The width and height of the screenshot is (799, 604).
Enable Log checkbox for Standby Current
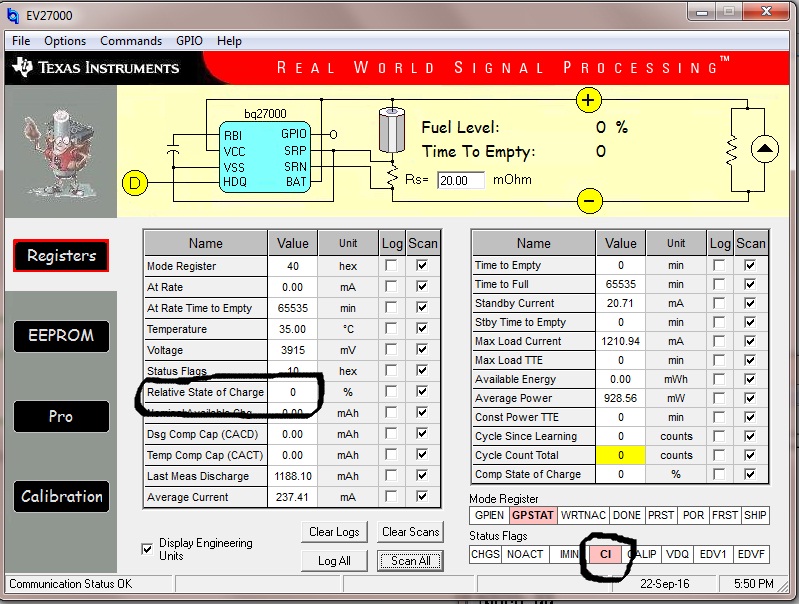pyautogui.click(x=719, y=303)
